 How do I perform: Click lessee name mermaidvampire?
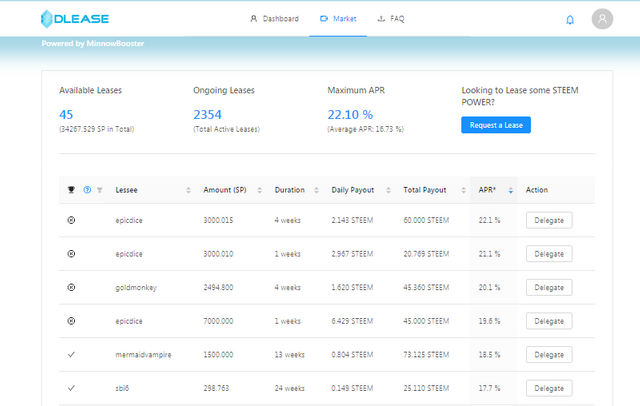143,355
